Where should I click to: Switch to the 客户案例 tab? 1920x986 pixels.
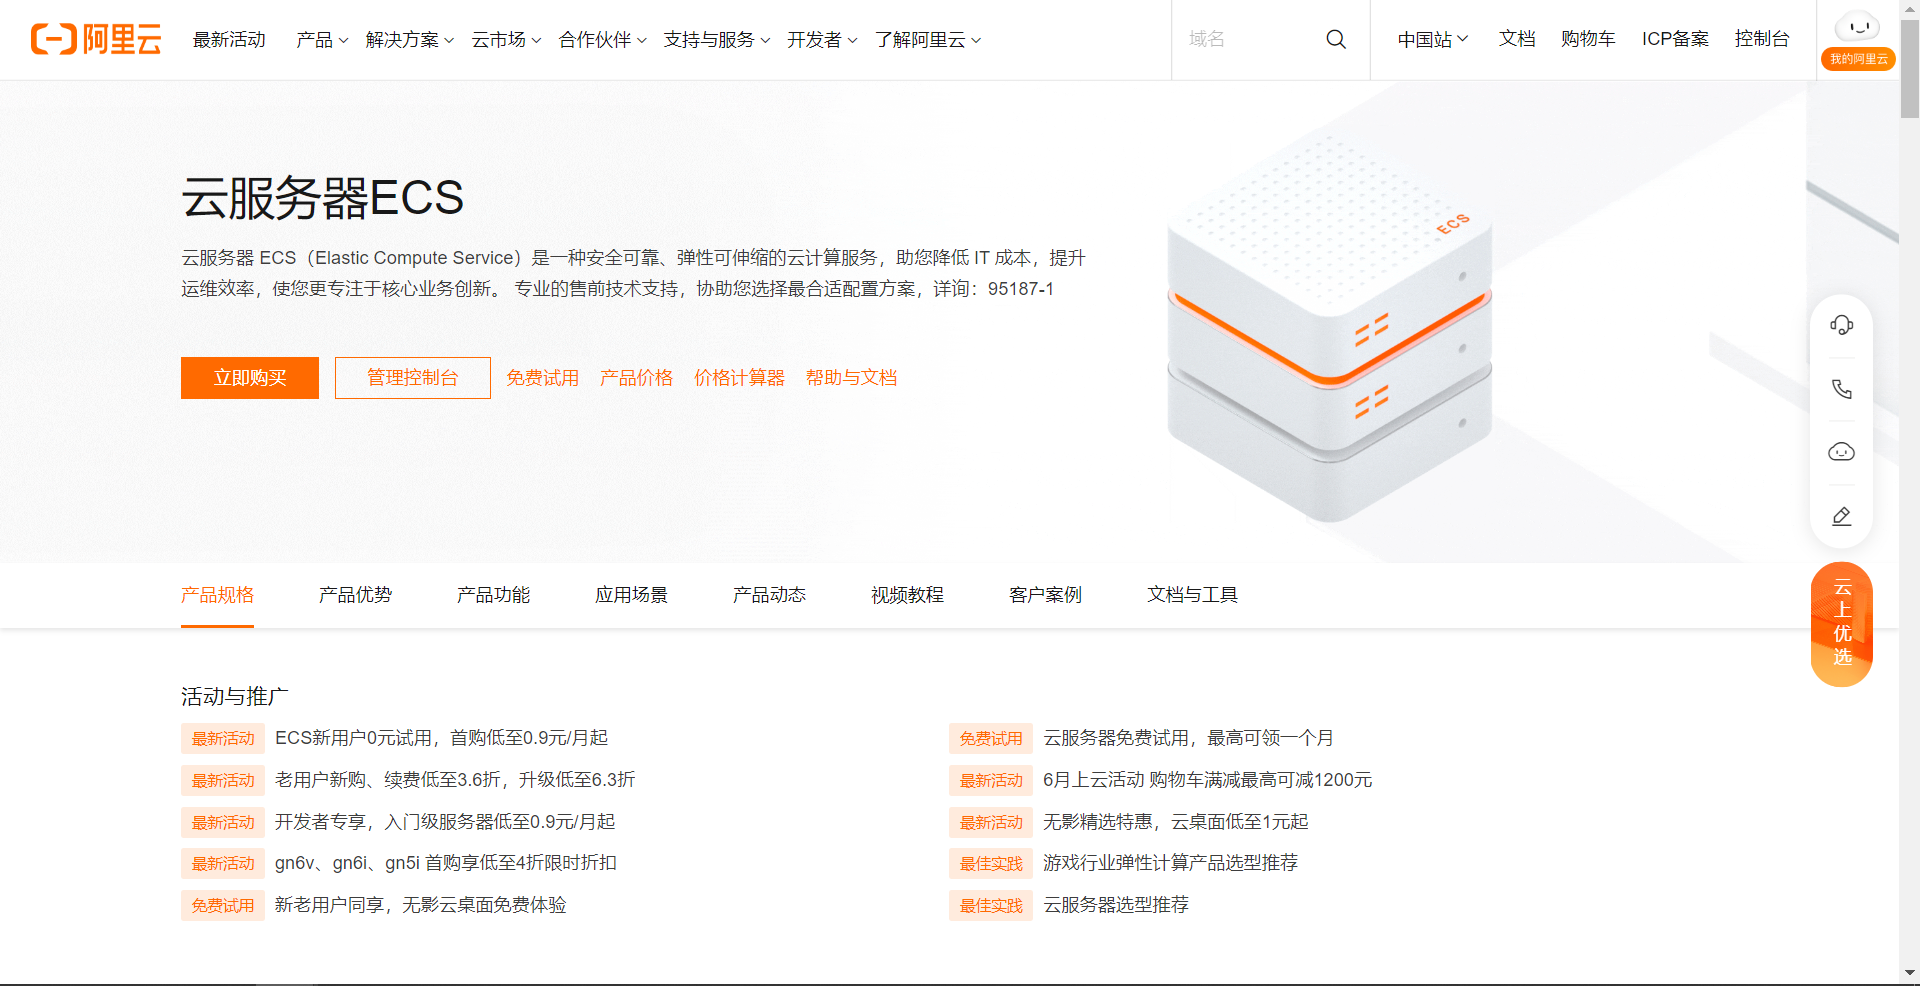click(1045, 595)
